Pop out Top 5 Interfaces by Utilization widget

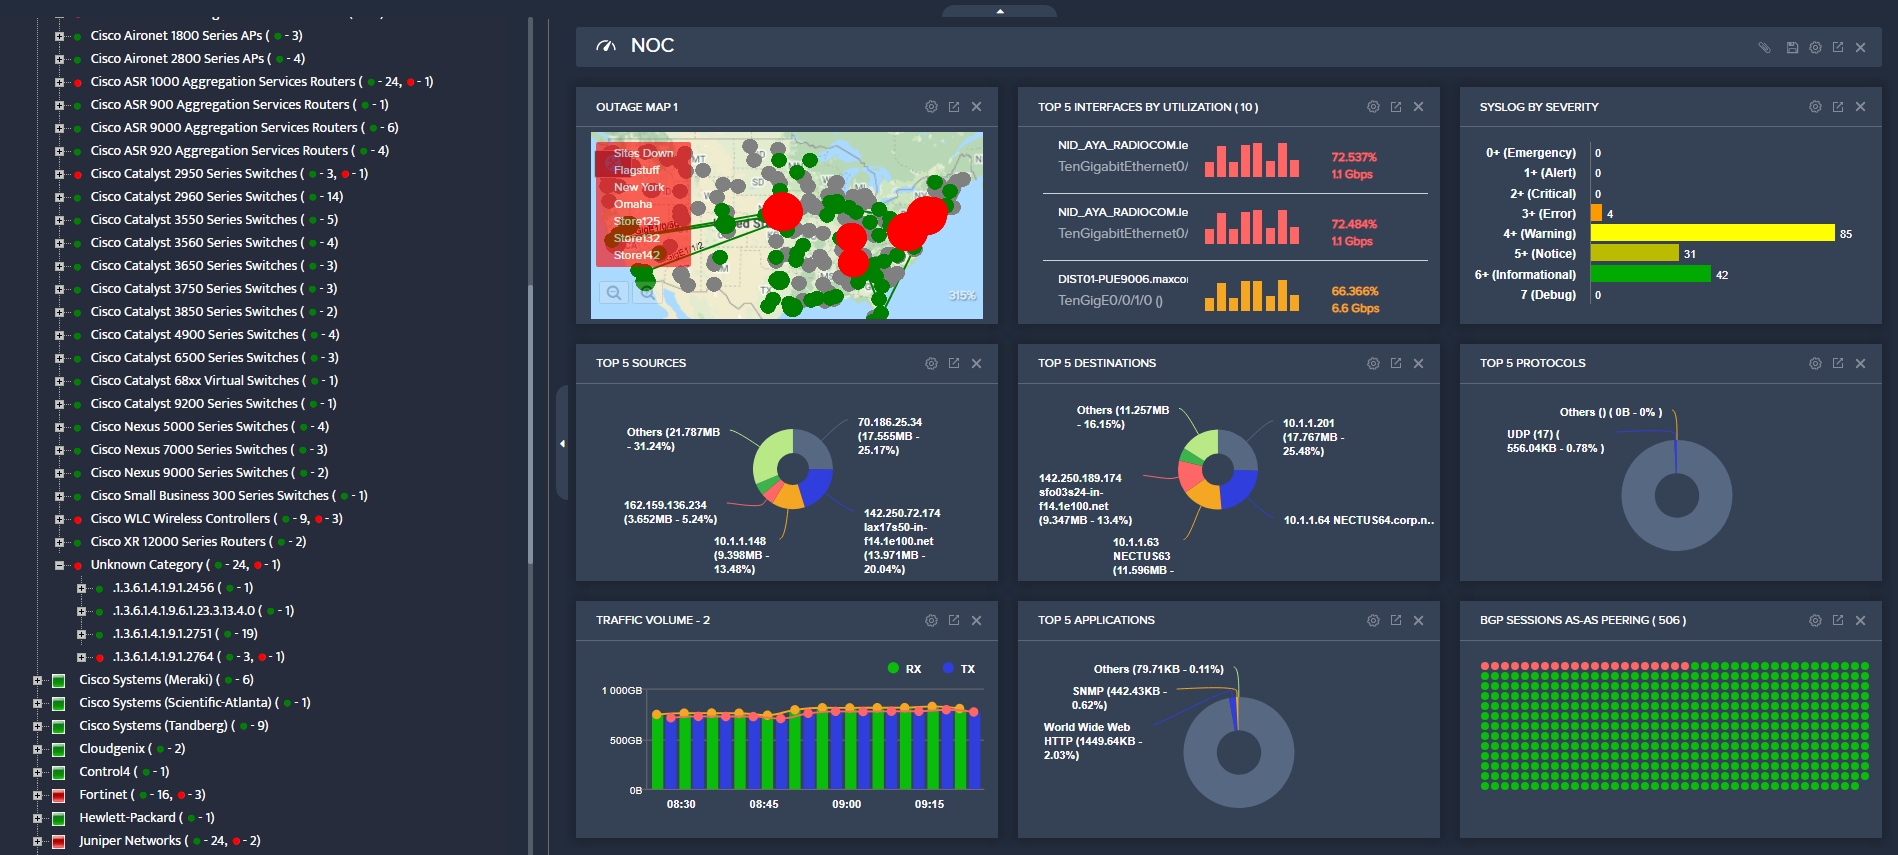click(x=1396, y=107)
